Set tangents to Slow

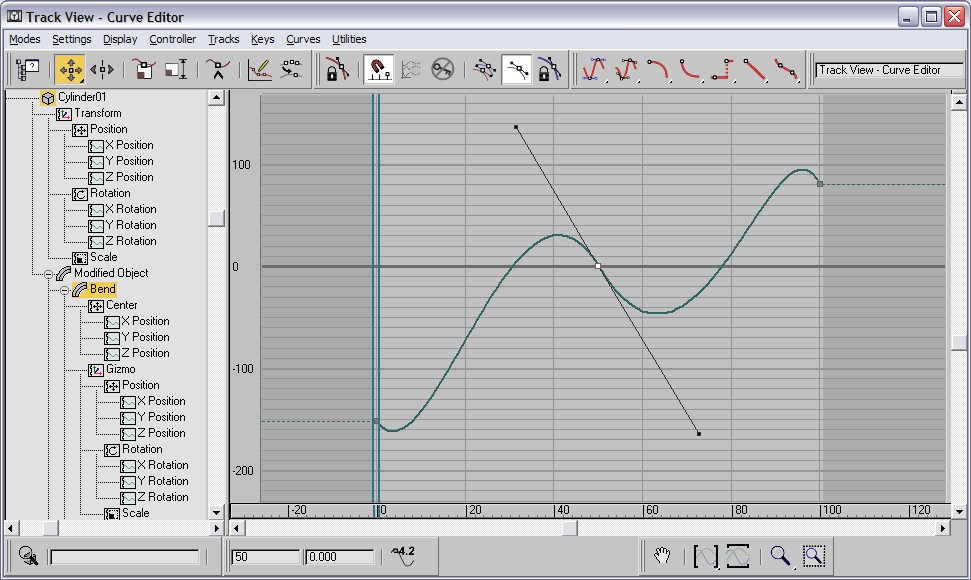coord(690,69)
